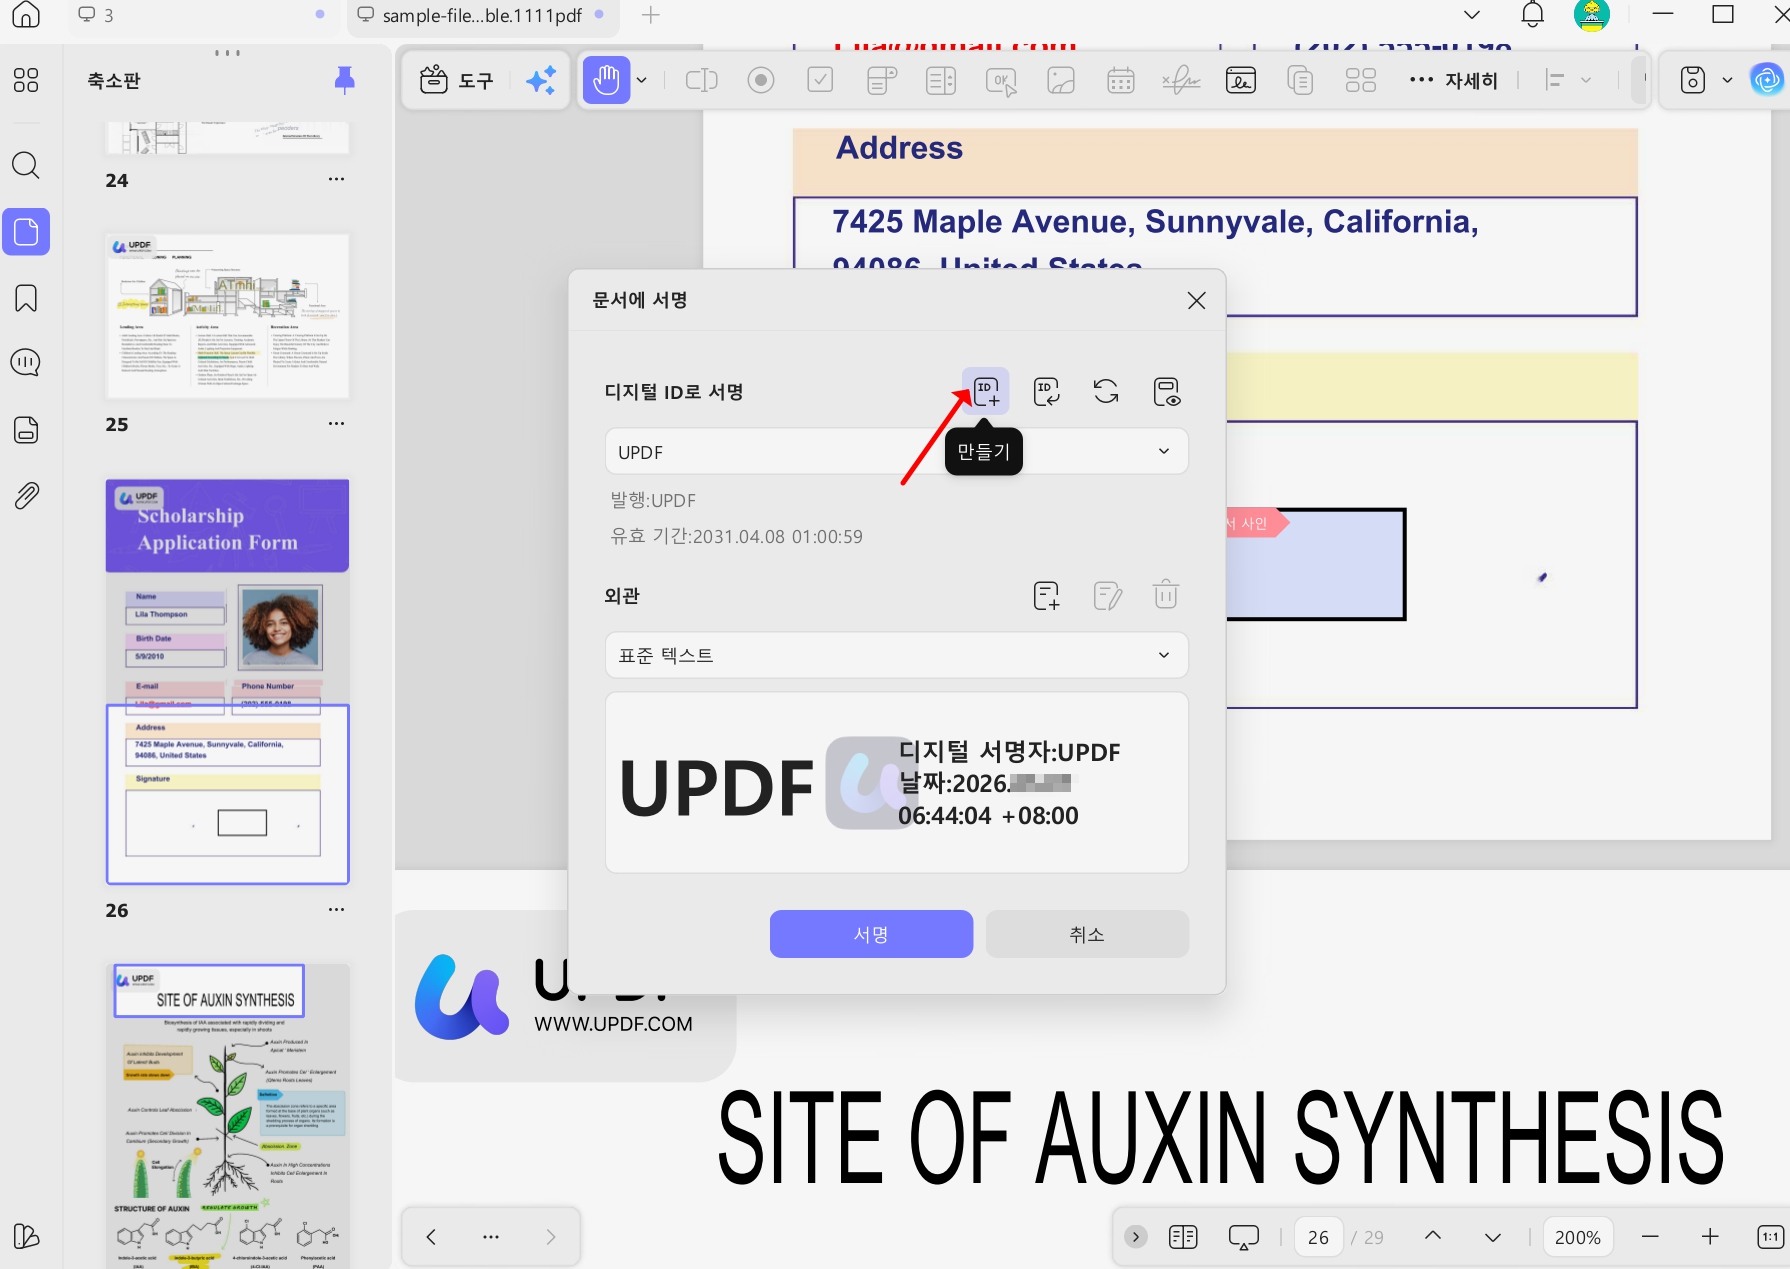Open the attachments panel in left sidebar

point(26,496)
